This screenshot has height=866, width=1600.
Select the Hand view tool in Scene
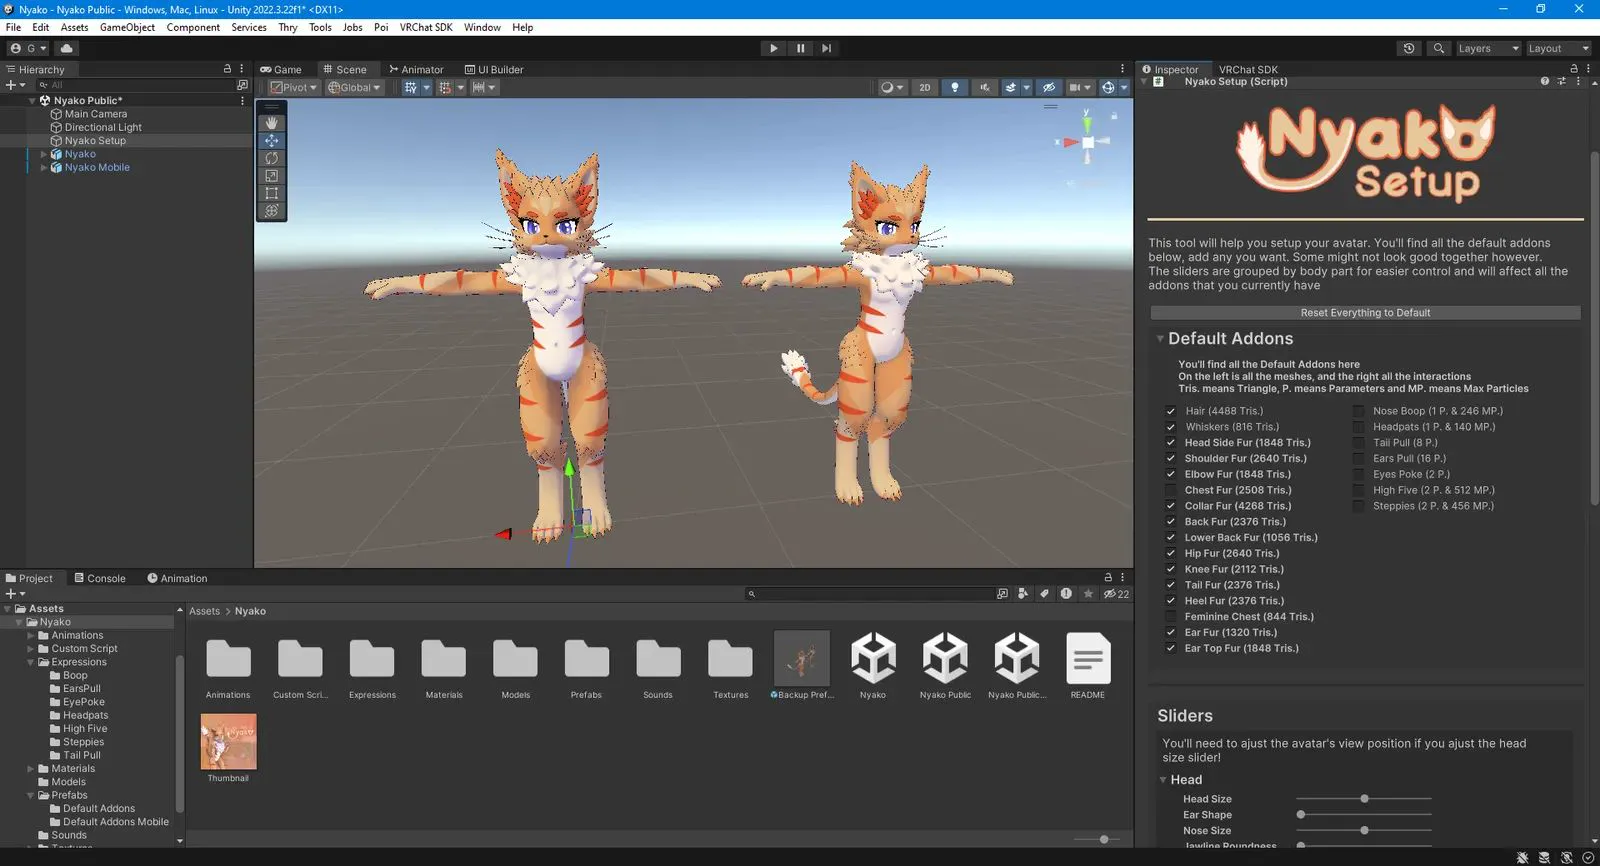click(x=271, y=123)
